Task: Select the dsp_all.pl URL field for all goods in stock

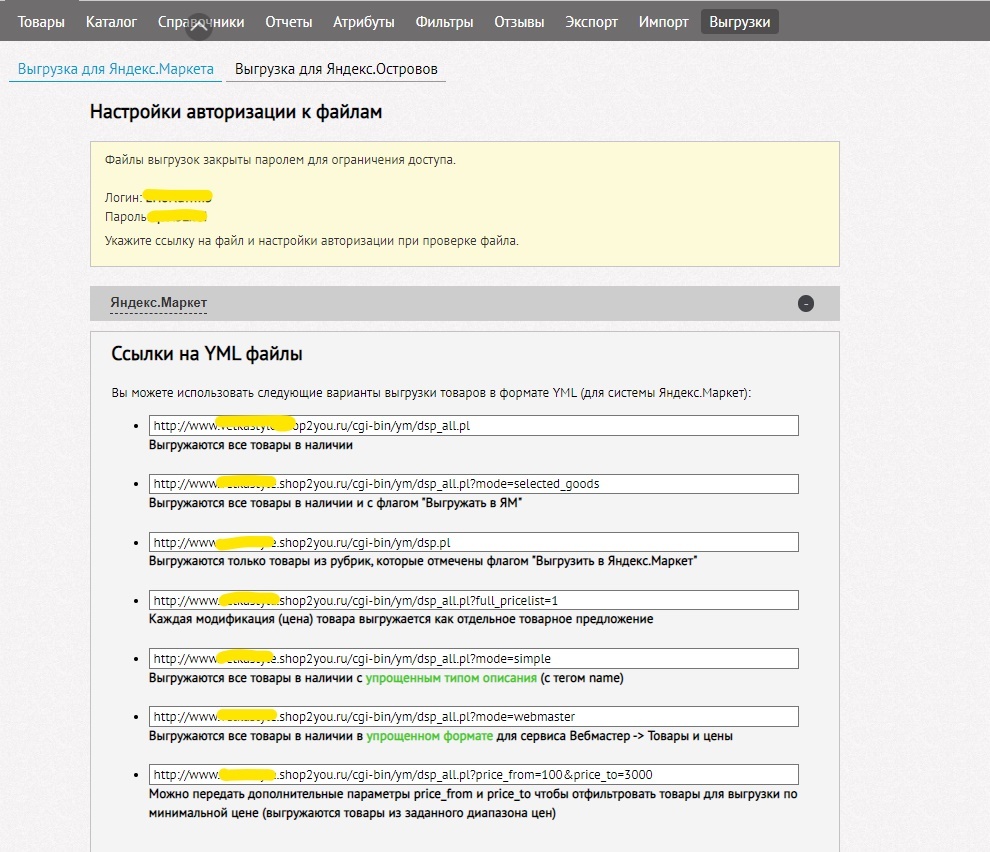Action: [x=474, y=426]
